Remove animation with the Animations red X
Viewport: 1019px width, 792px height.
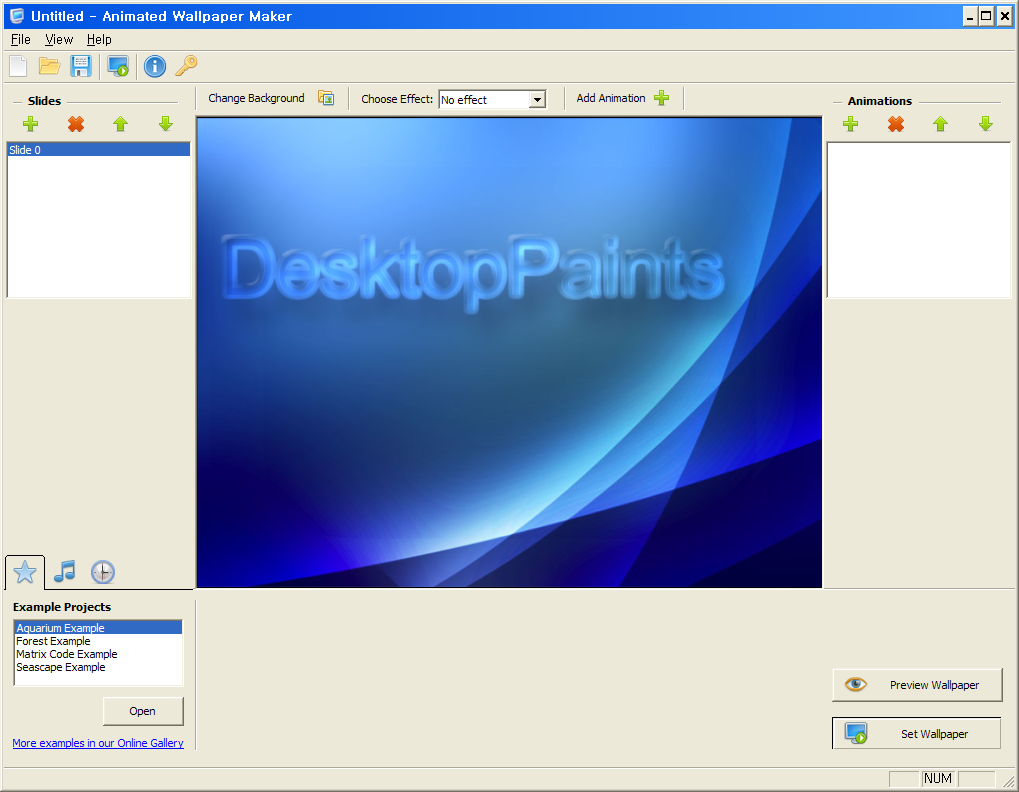tap(896, 123)
